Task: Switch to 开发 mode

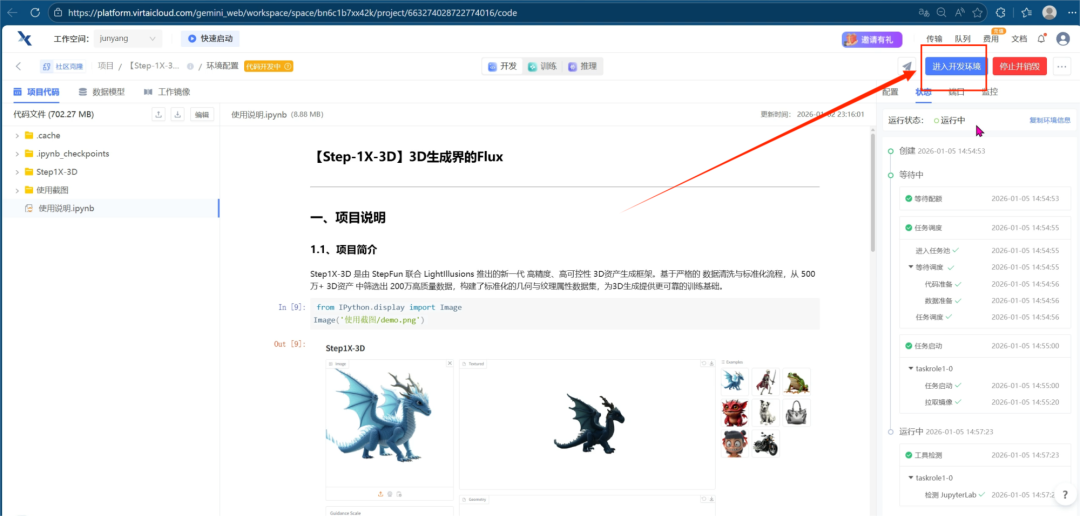Action: click(503, 66)
